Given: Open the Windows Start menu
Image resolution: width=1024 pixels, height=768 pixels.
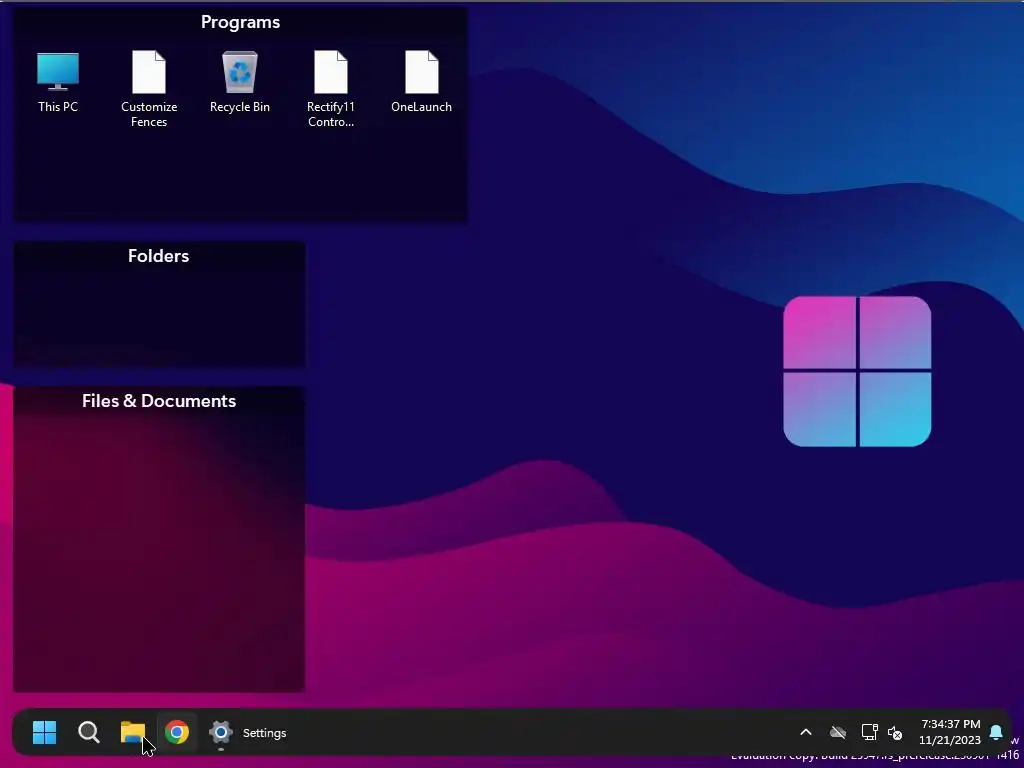Looking at the screenshot, I should [44, 733].
